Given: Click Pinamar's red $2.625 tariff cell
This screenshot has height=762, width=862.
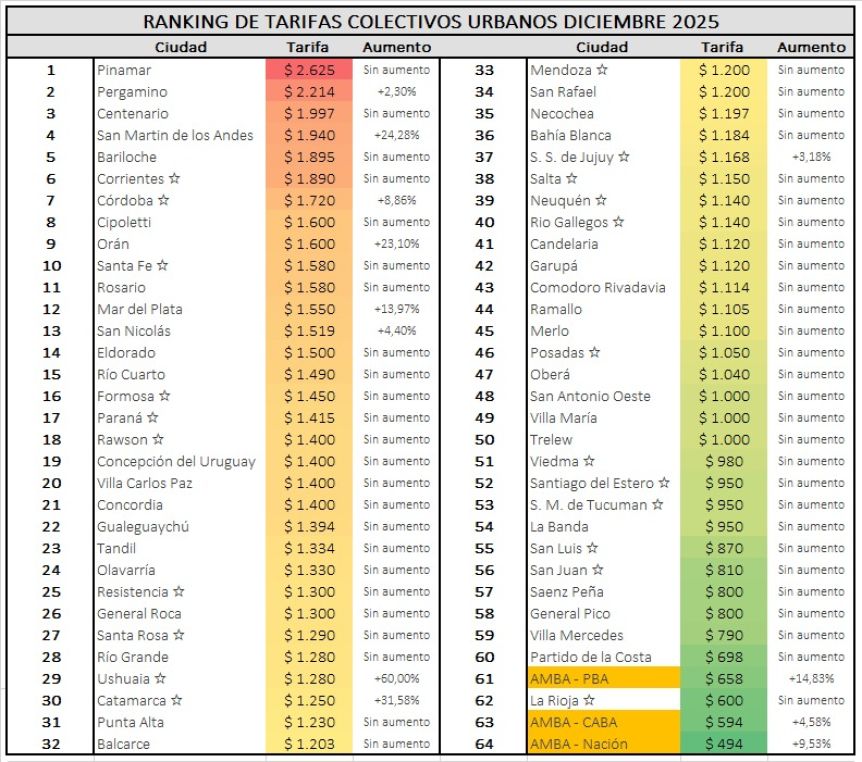Looking at the screenshot, I should click(308, 70).
